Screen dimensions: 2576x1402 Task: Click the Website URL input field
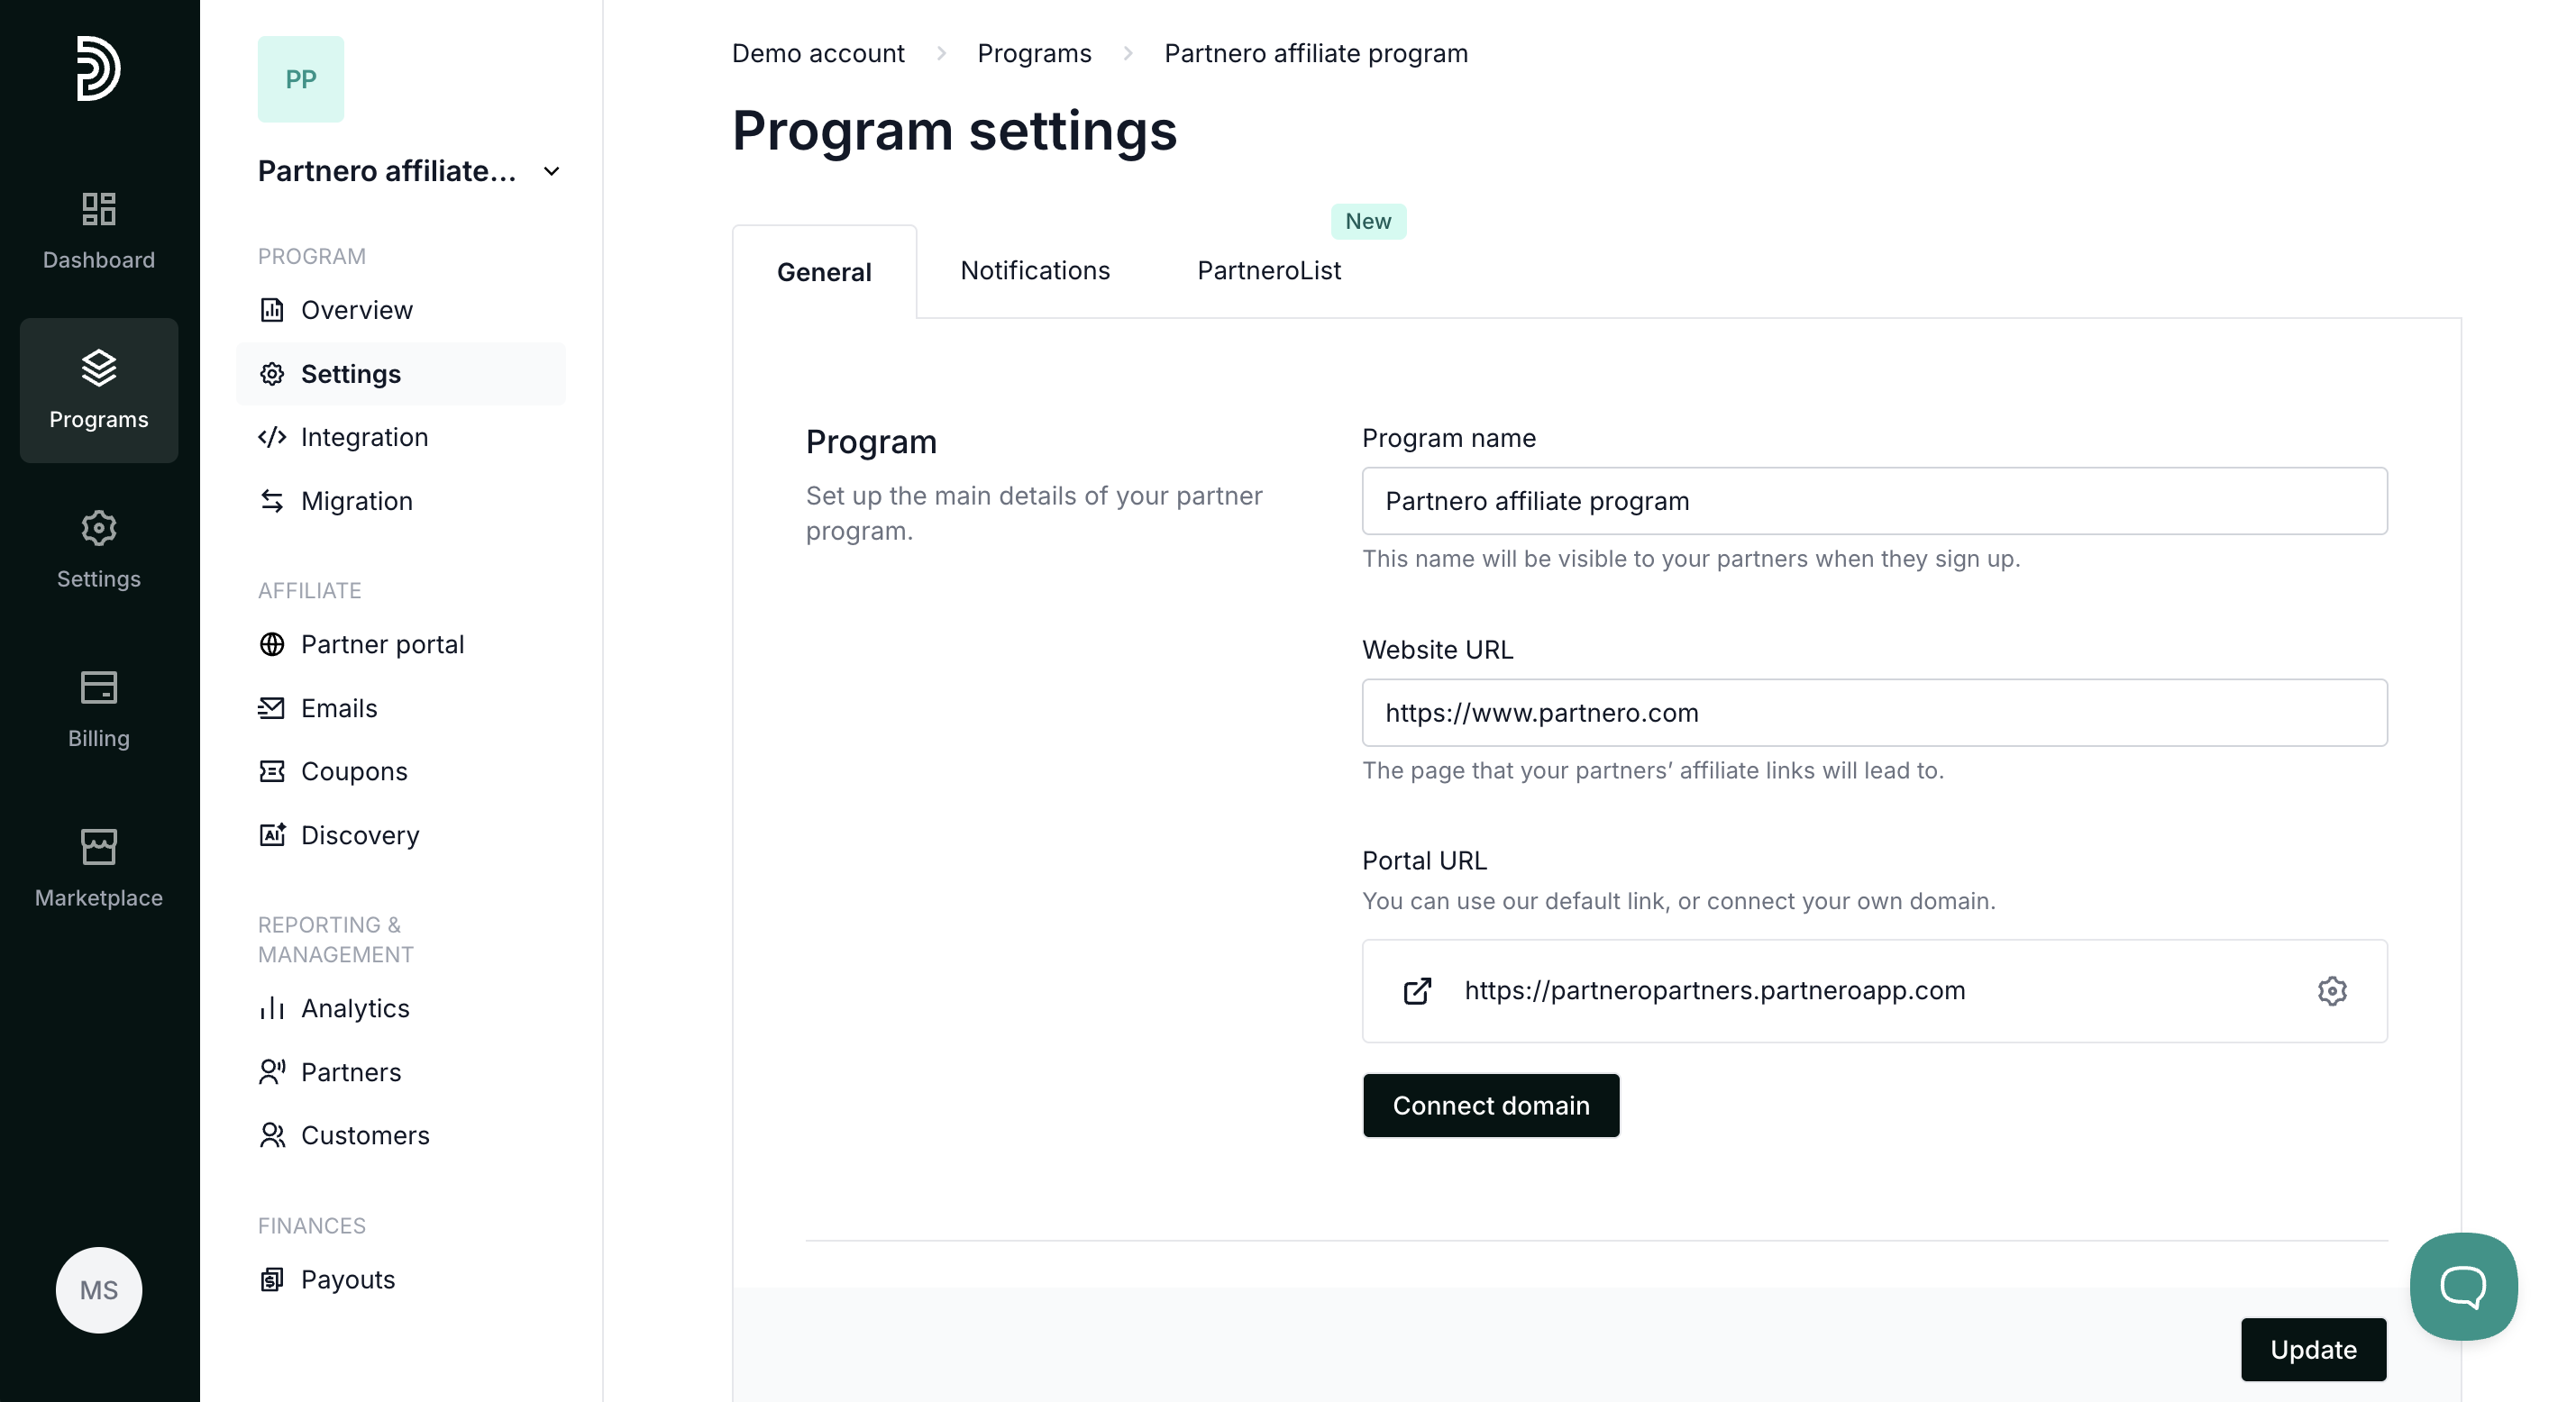click(x=1874, y=713)
